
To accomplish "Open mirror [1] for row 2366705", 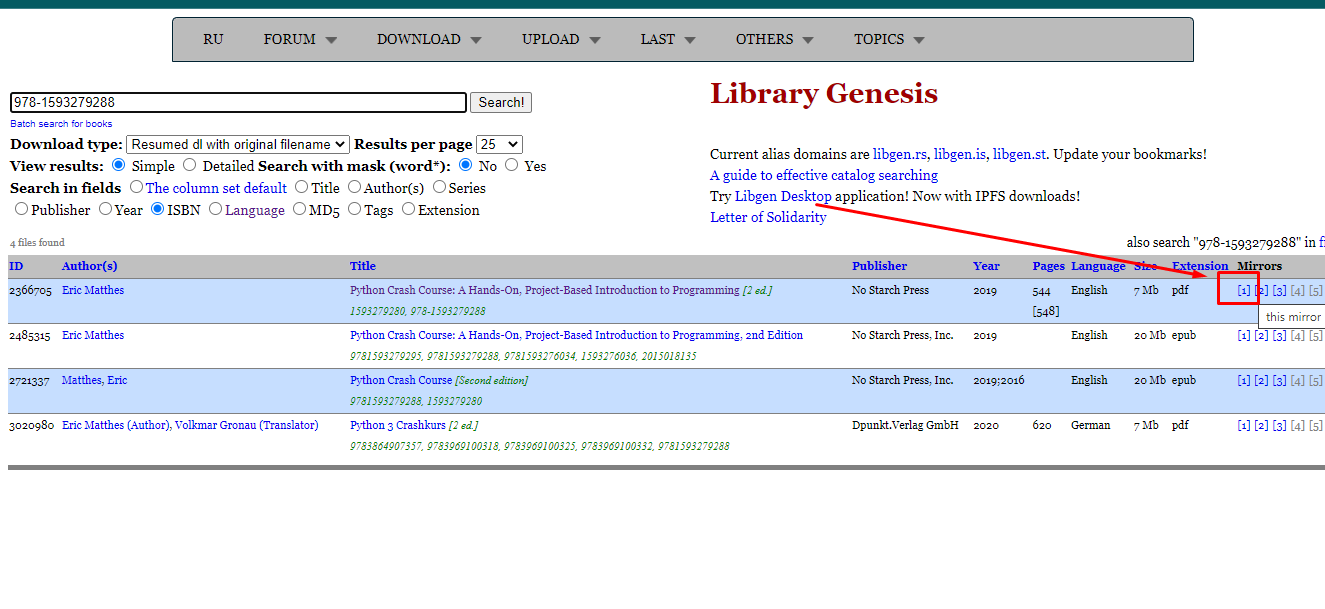I will (x=1244, y=291).
